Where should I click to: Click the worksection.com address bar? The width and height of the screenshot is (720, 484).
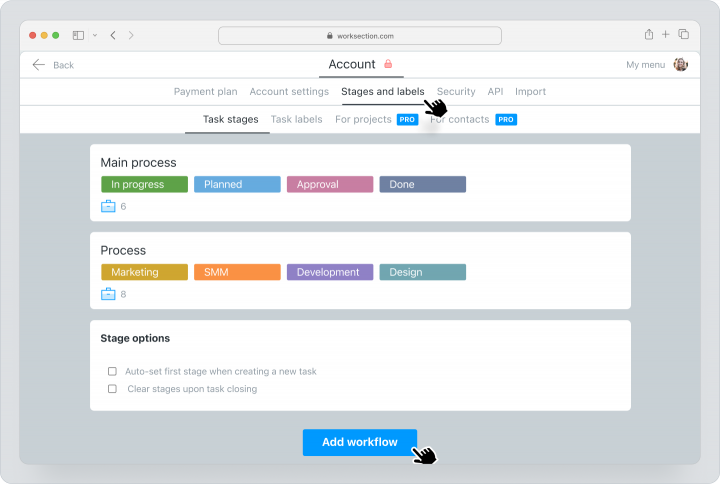tap(360, 36)
